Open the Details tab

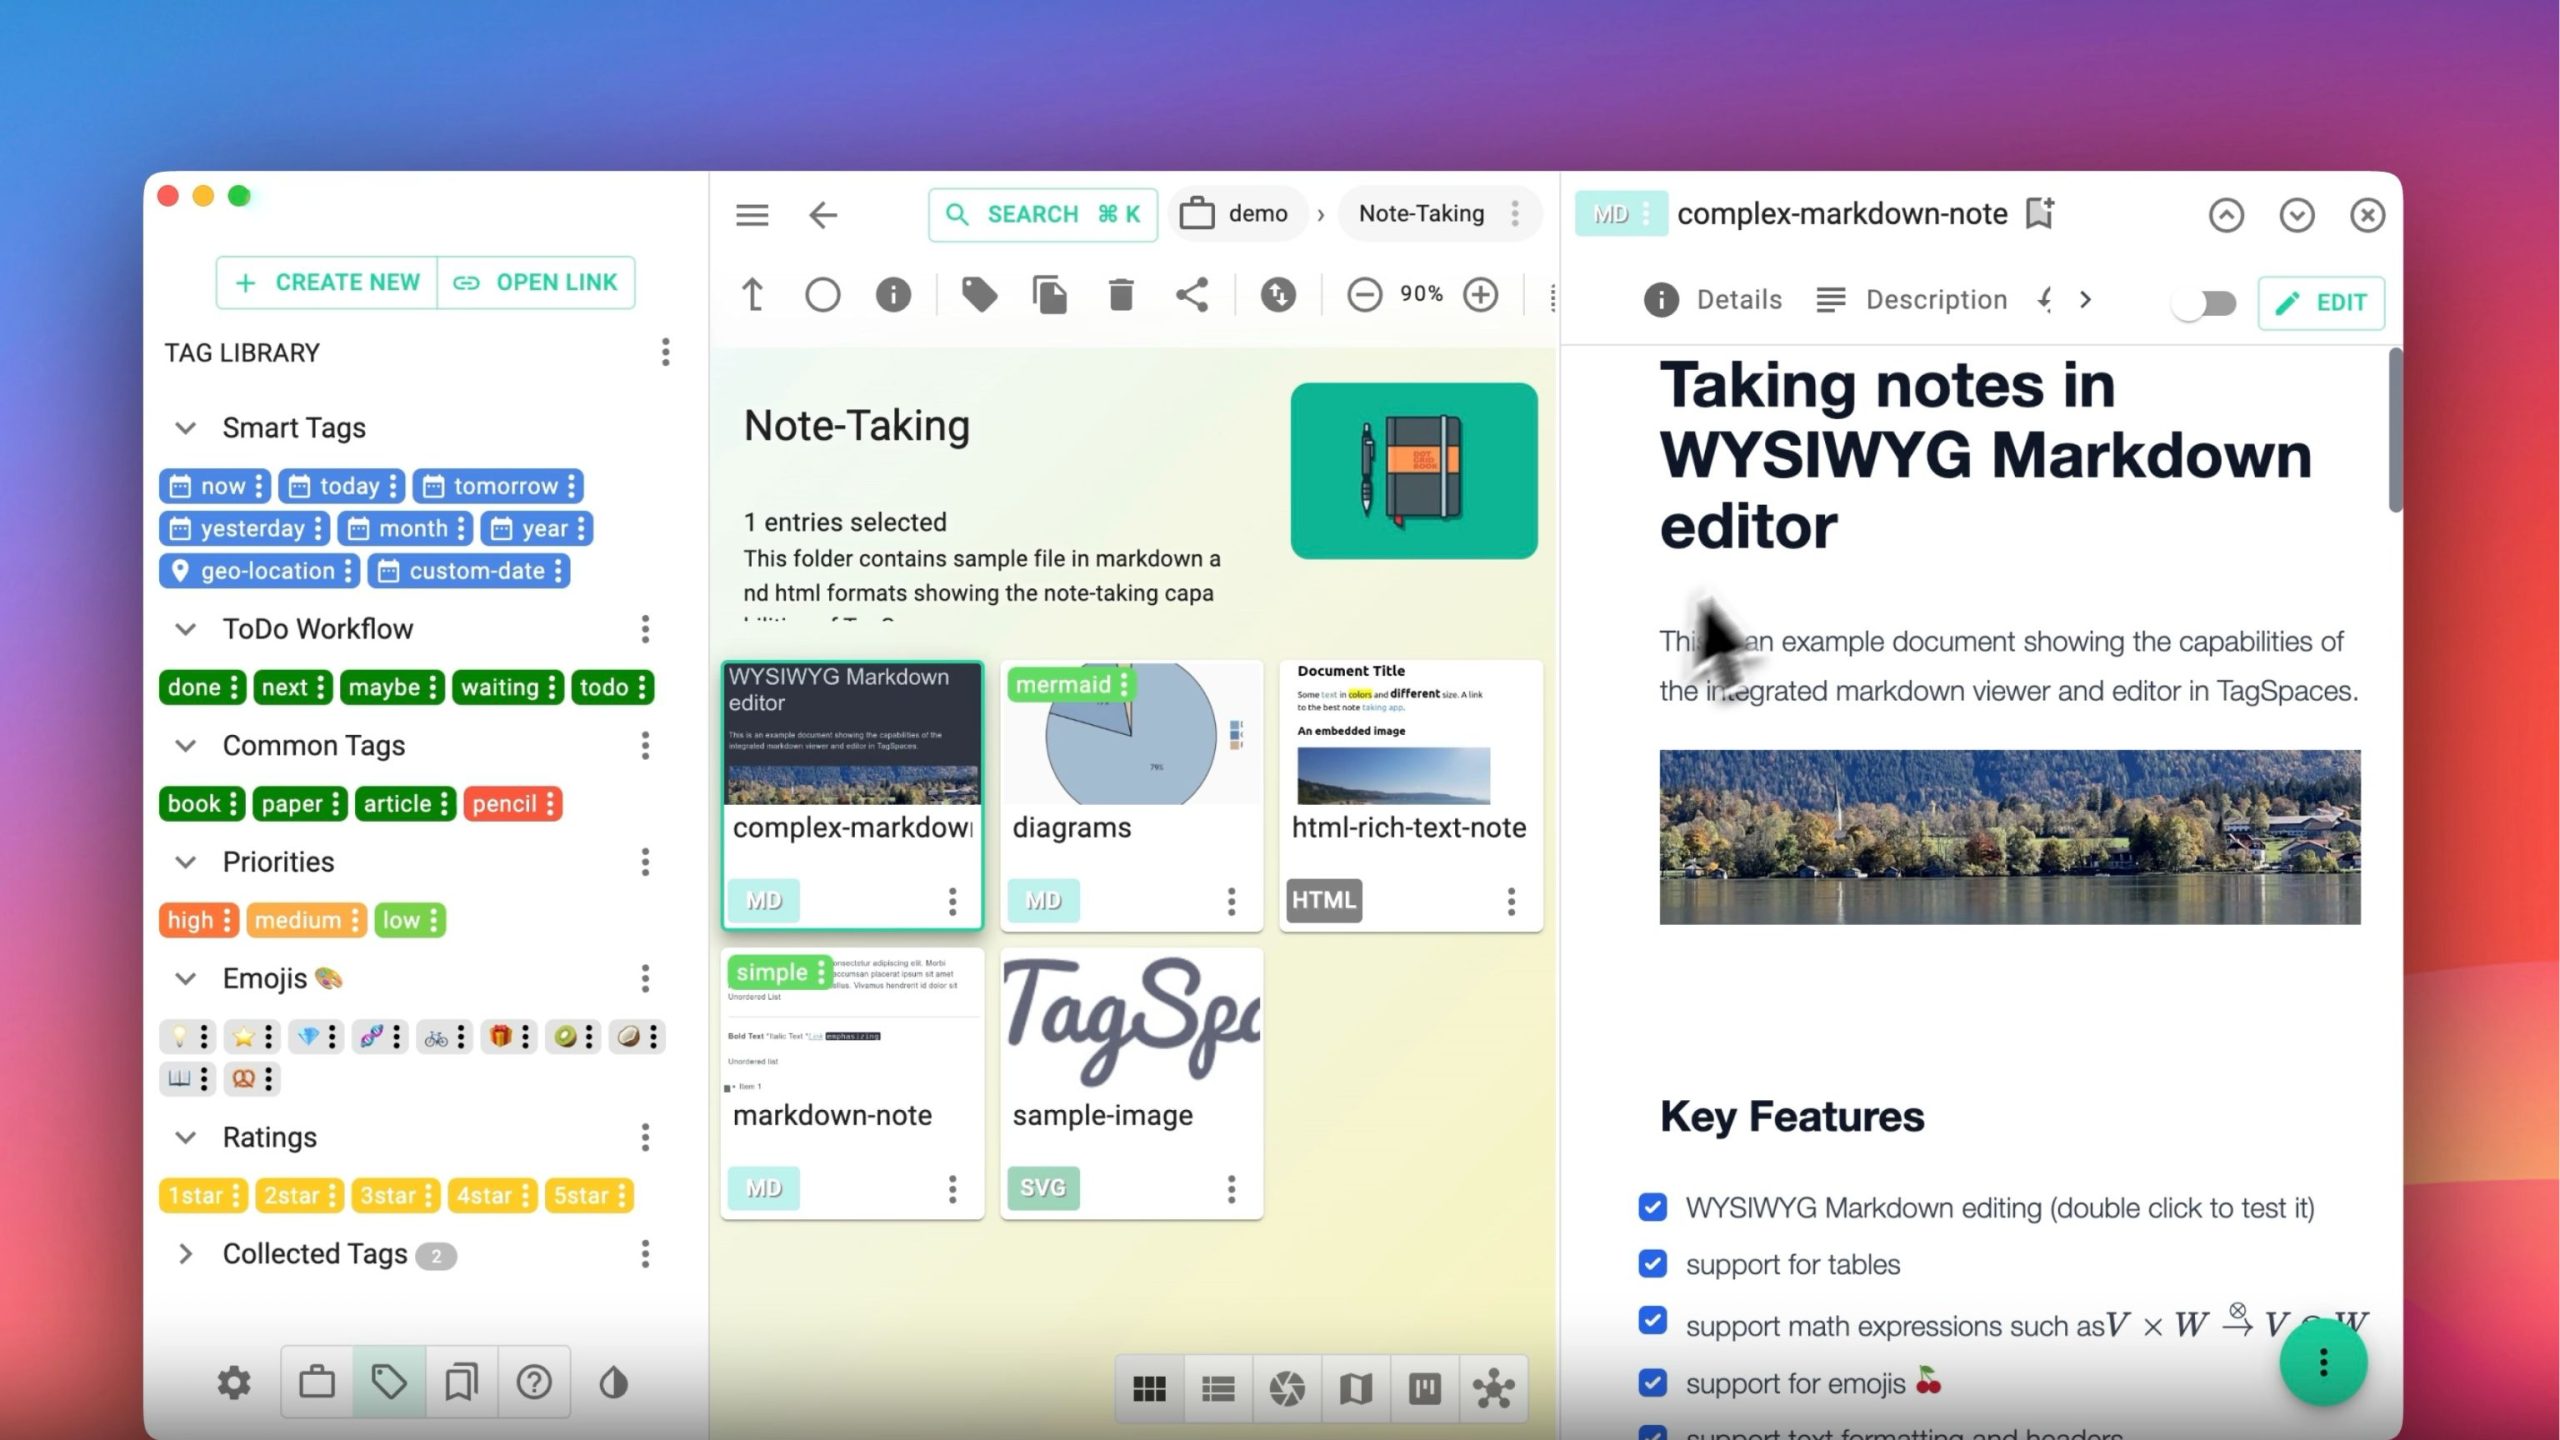1712,300
